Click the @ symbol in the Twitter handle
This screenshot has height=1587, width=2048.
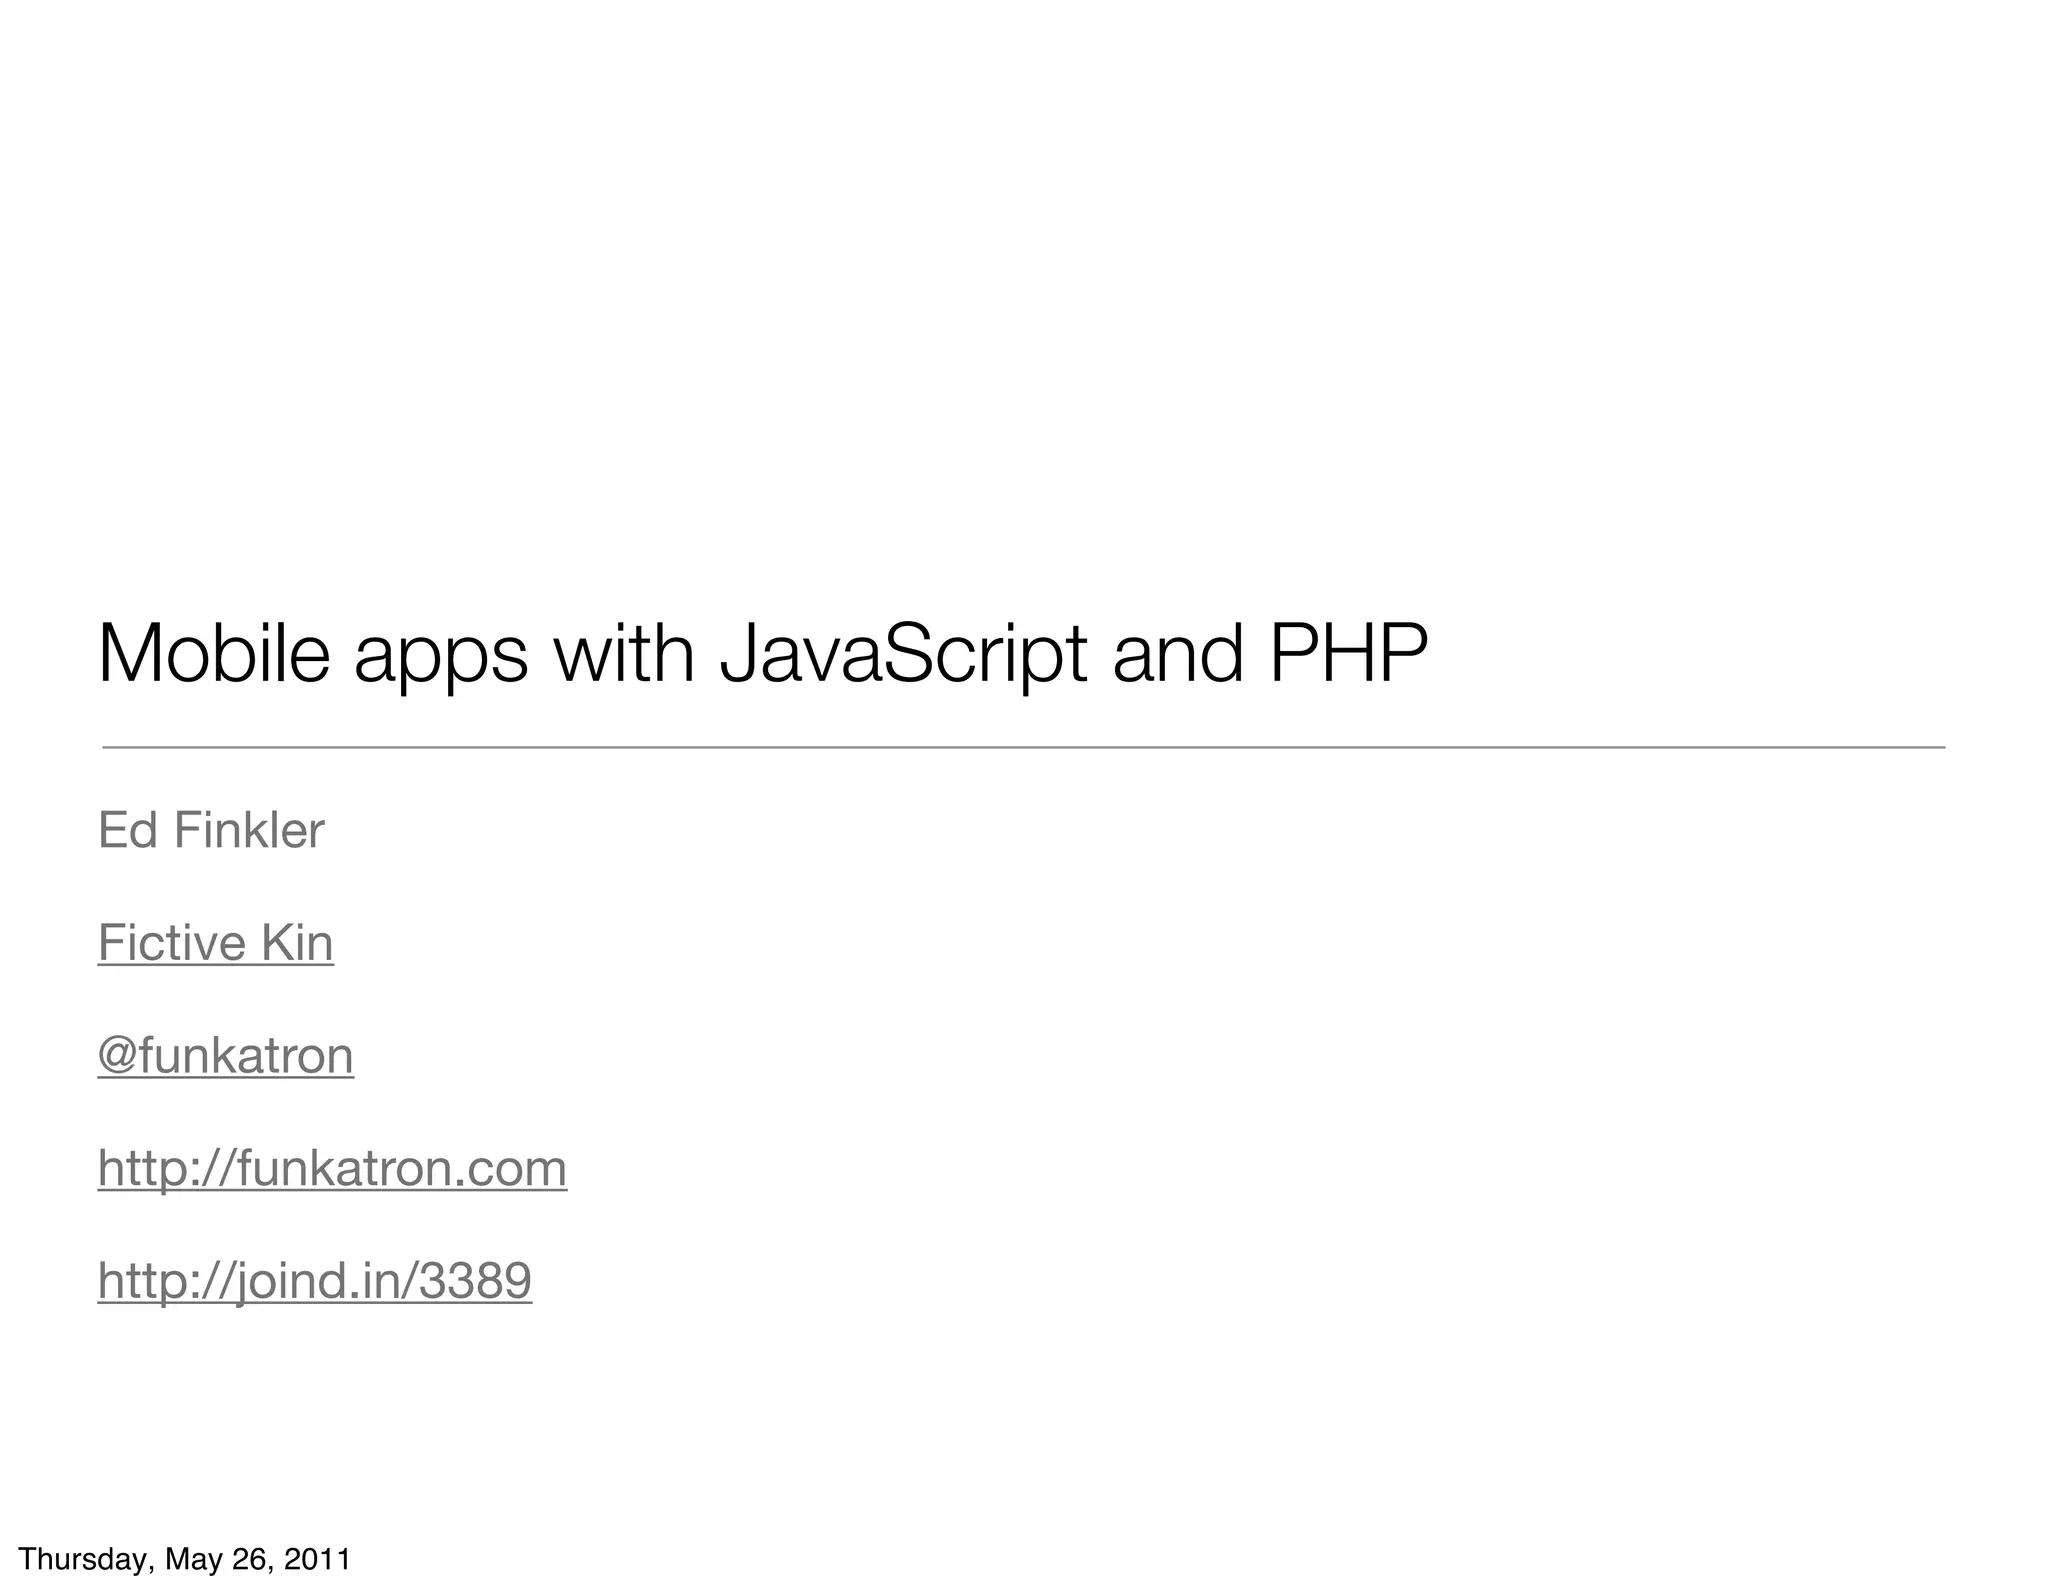click(x=117, y=1057)
